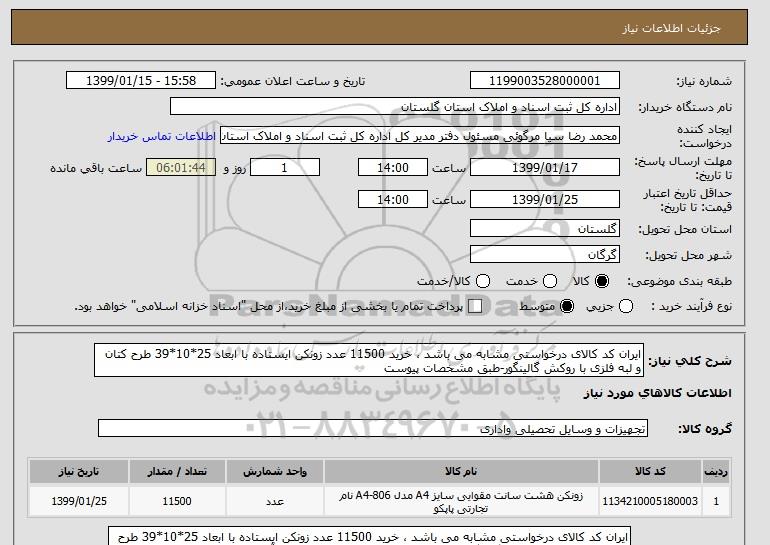
Task: Tick the اسناد خزانه اسلامی payment checkbox
Action: [475, 306]
